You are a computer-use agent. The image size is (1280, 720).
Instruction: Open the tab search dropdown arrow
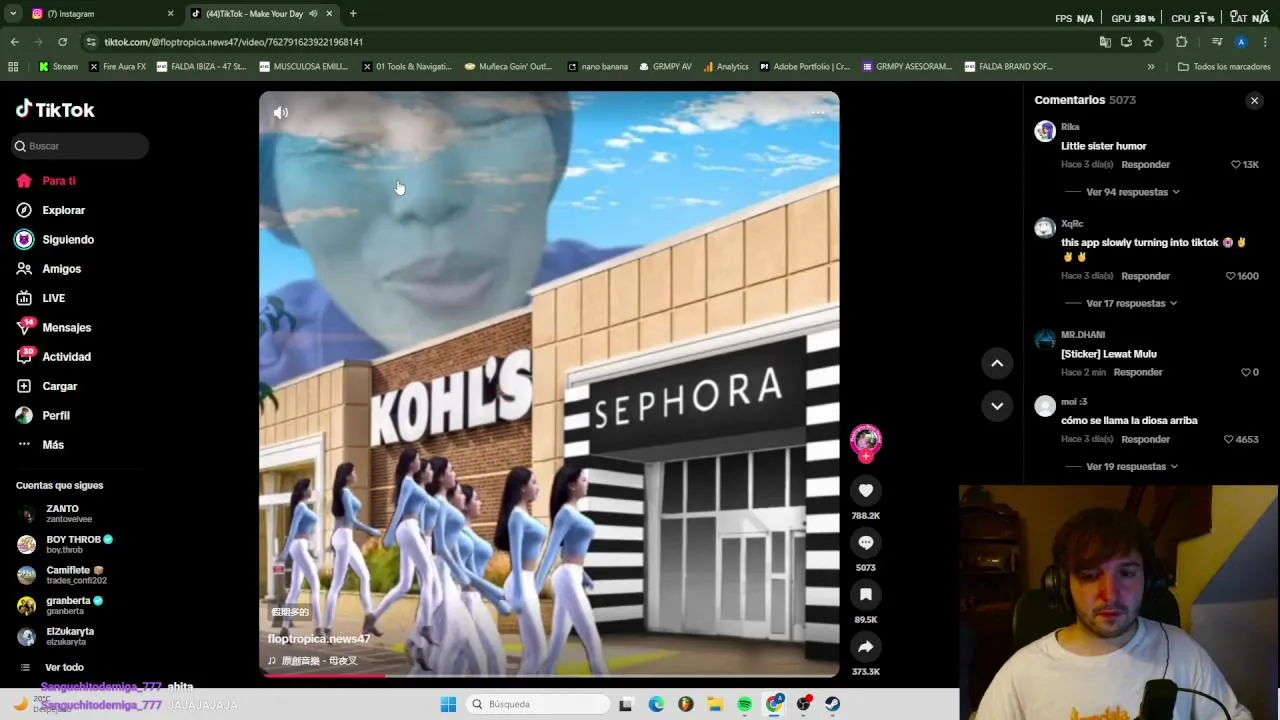[x=13, y=14]
